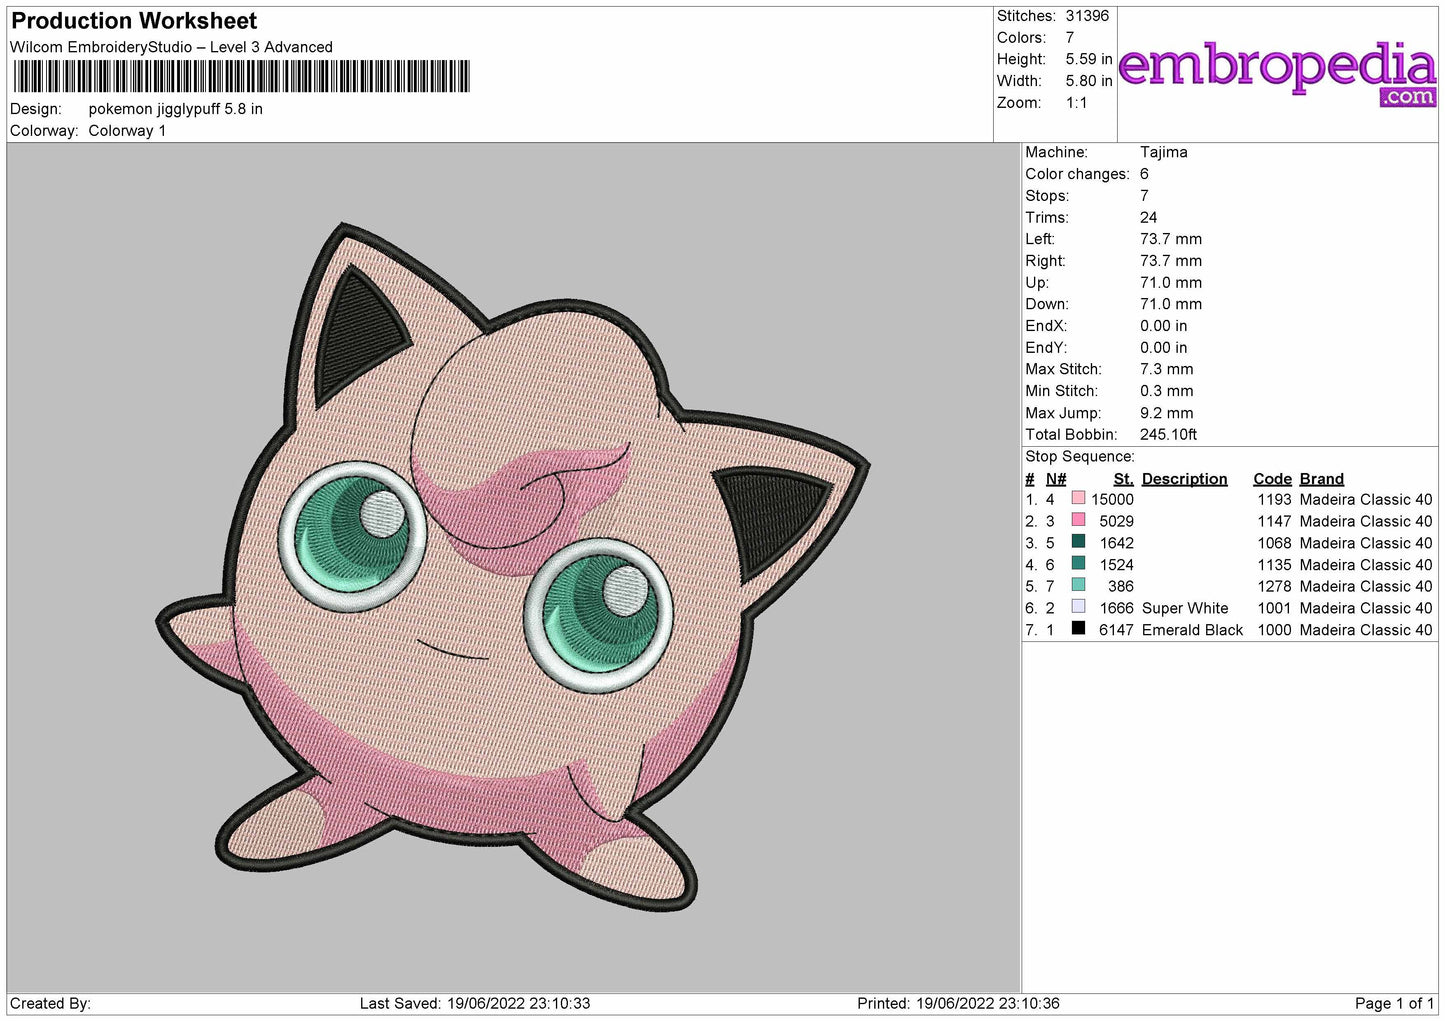Viewport: 1445px width, 1021px height.
Task: Click stitch count '1524' in row 4
Action: tap(1116, 565)
